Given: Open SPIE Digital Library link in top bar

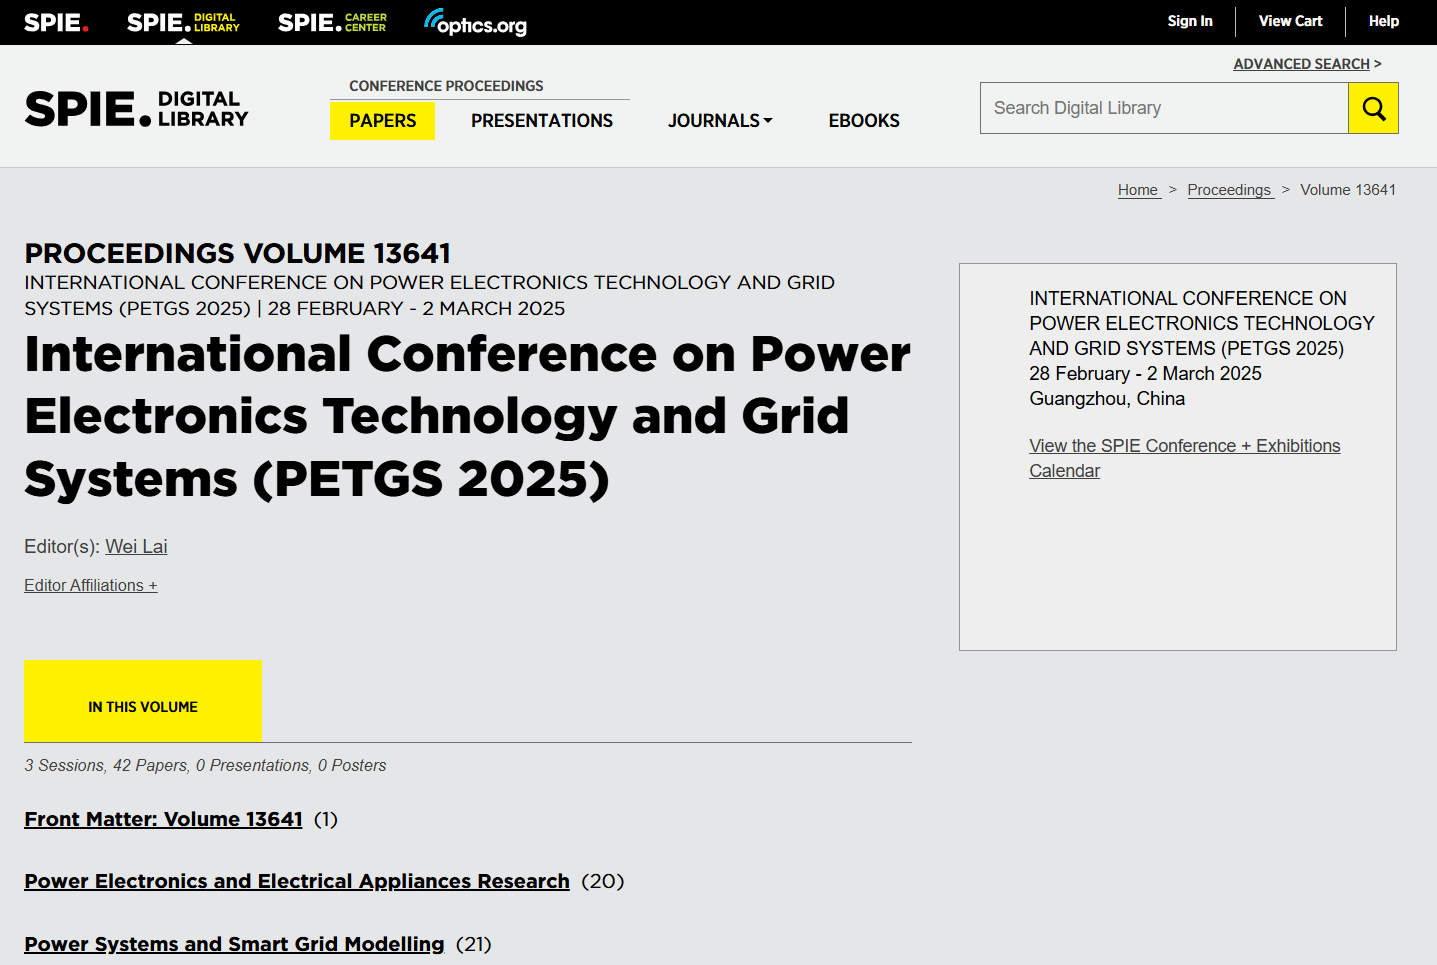Looking at the screenshot, I should (x=183, y=22).
